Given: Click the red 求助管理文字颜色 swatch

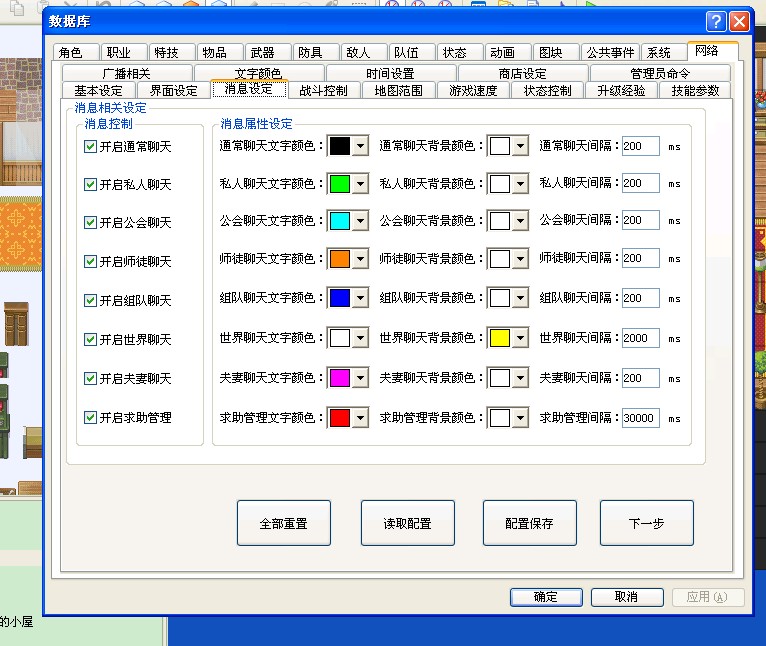Looking at the screenshot, I should coord(340,418).
